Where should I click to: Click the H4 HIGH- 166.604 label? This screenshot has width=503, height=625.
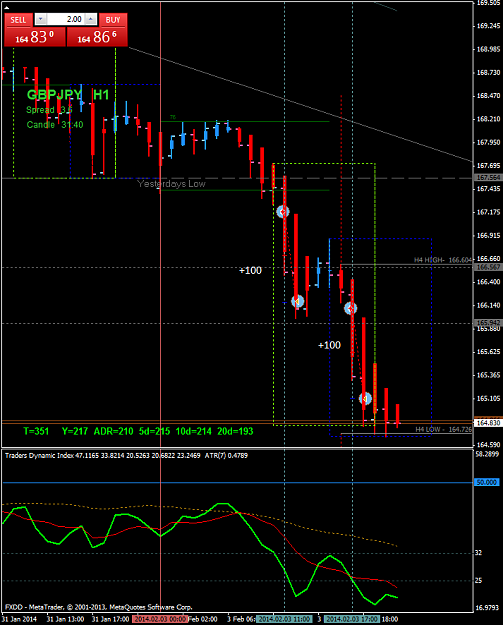click(x=442, y=260)
